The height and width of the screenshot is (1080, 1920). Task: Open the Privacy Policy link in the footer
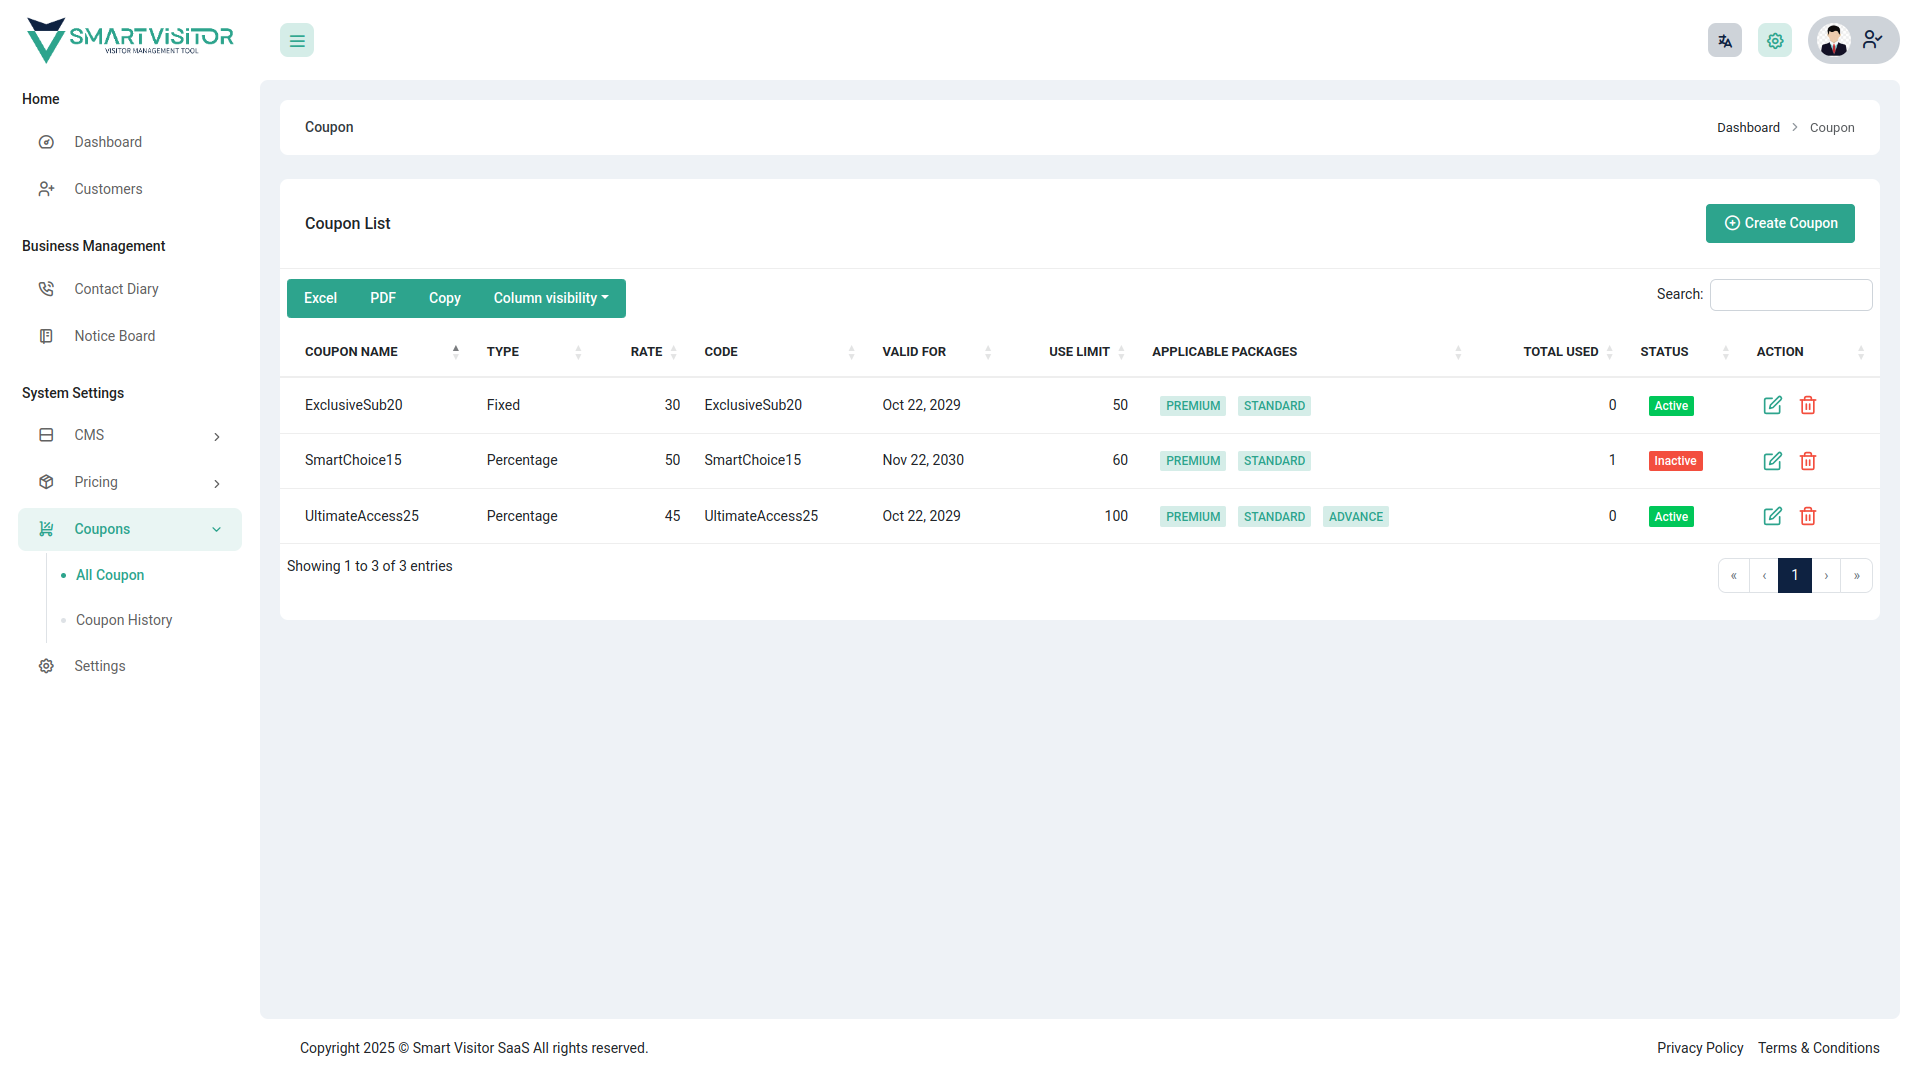pos(1700,1048)
